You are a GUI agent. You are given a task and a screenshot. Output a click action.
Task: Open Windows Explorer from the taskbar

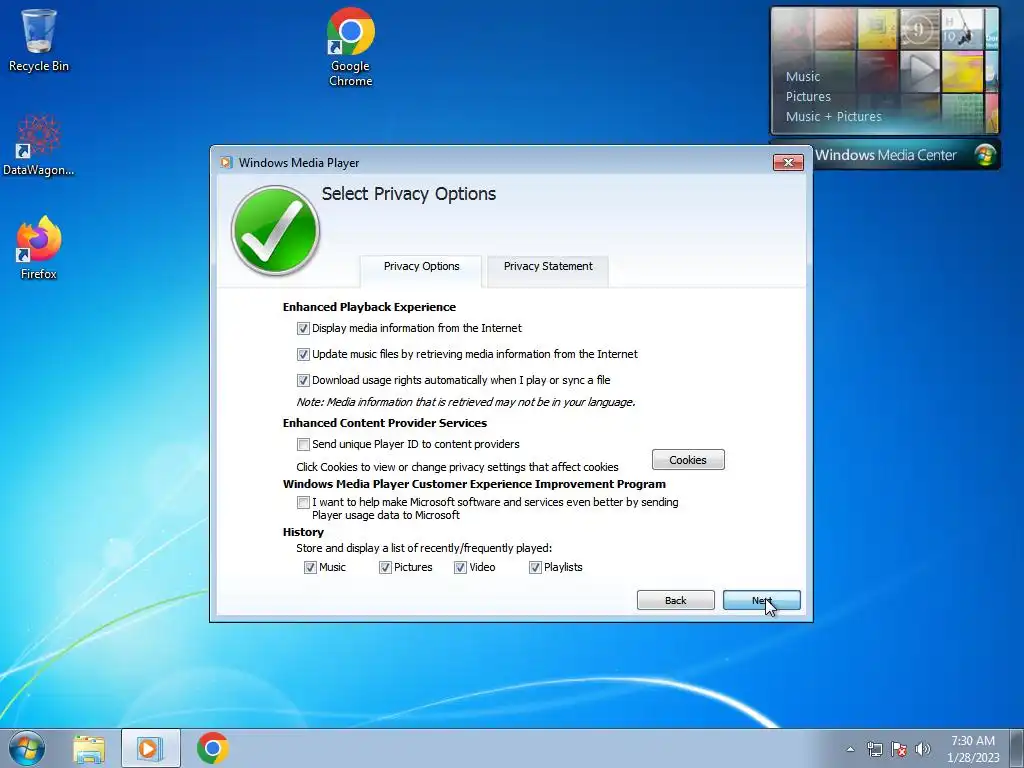coord(89,748)
